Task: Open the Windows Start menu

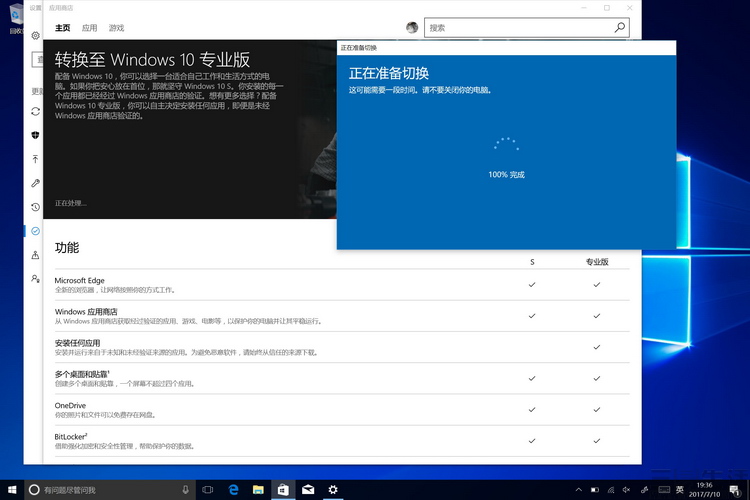Action: point(12,489)
